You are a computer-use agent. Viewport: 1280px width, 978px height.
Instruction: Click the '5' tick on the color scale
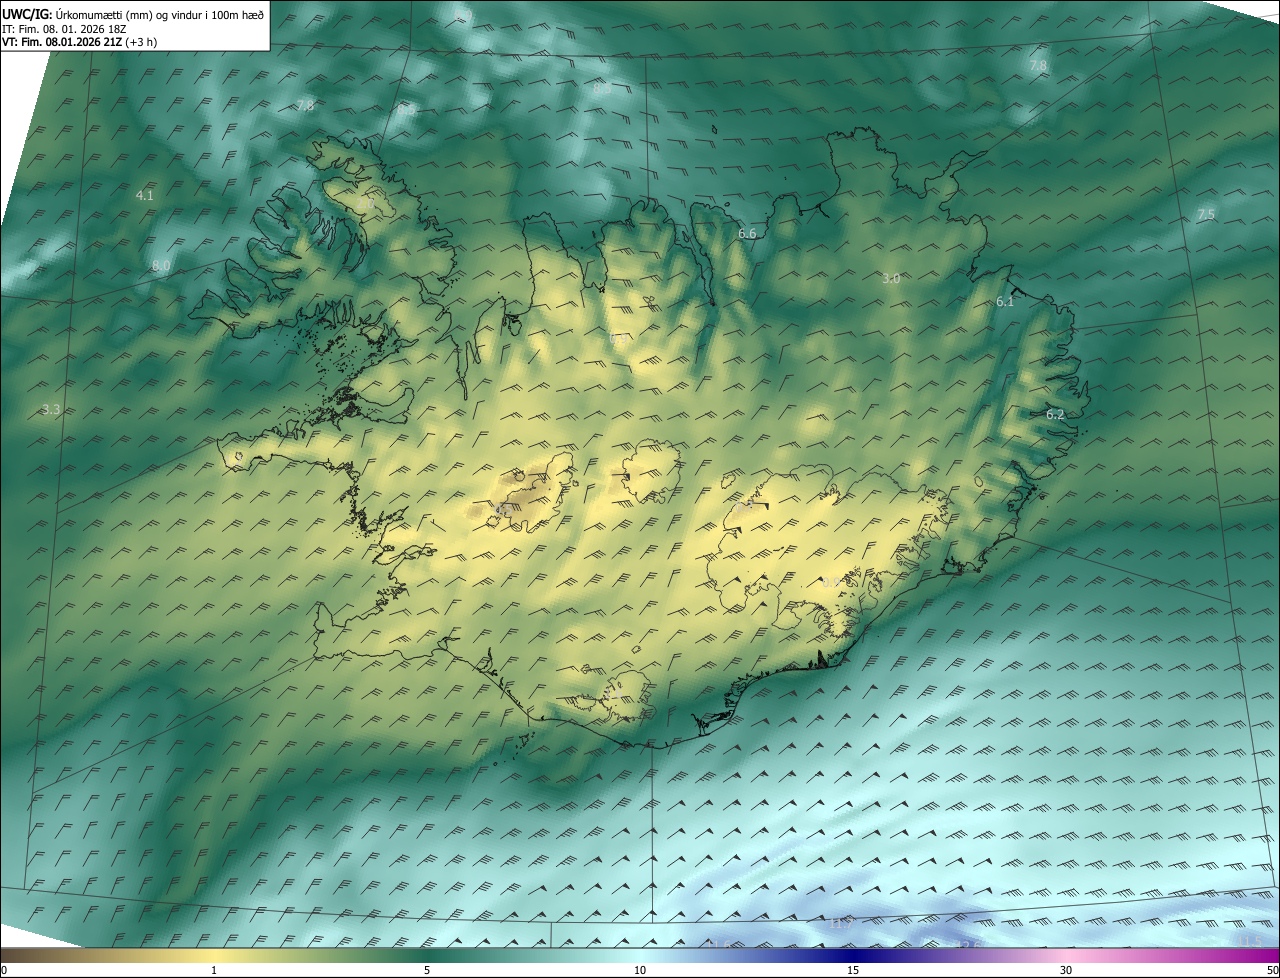(x=427, y=970)
